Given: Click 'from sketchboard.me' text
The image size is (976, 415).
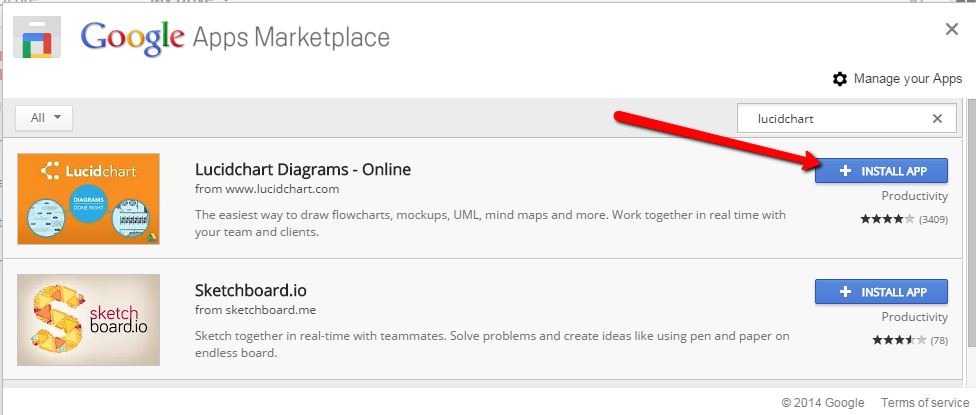Looking at the screenshot, I should 256,310.
